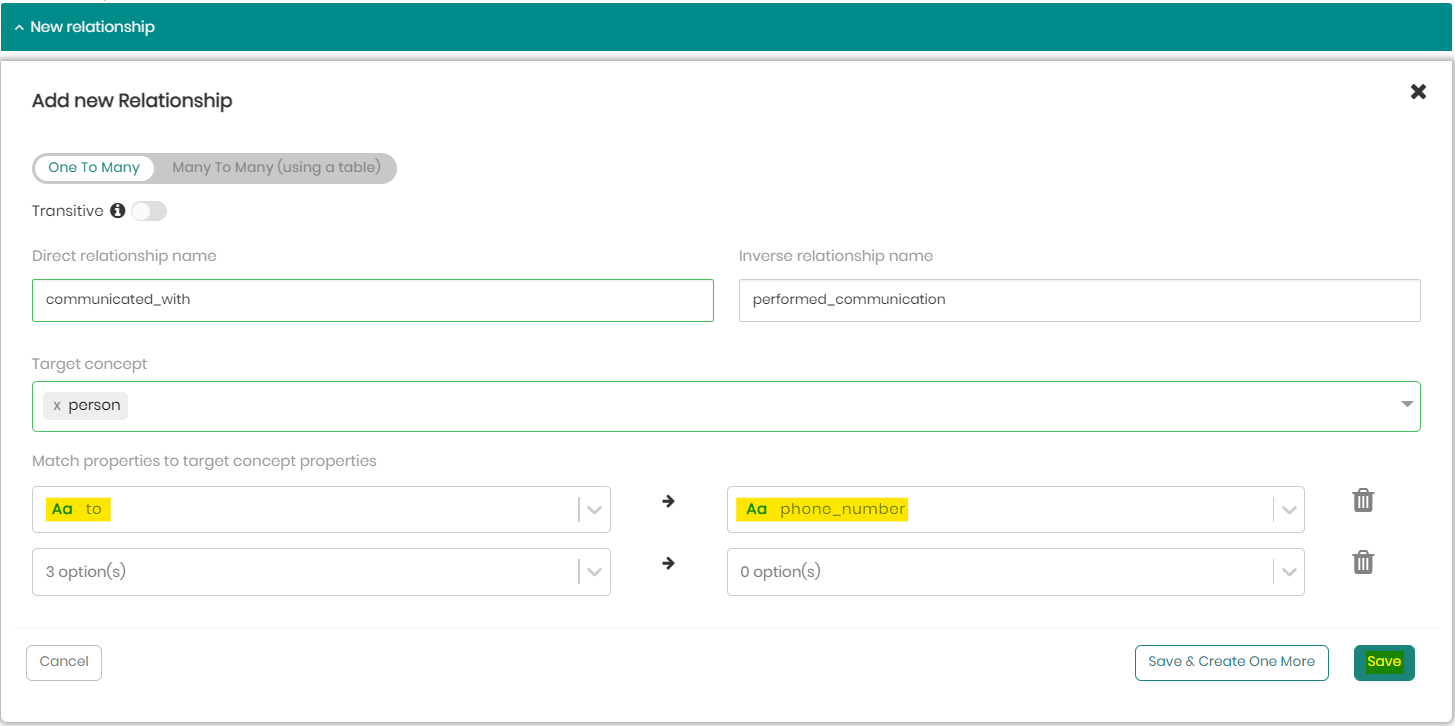Viewport: 1455px width, 726px height.
Task: Open the 'to' source property dropdown
Action: coord(594,510)
